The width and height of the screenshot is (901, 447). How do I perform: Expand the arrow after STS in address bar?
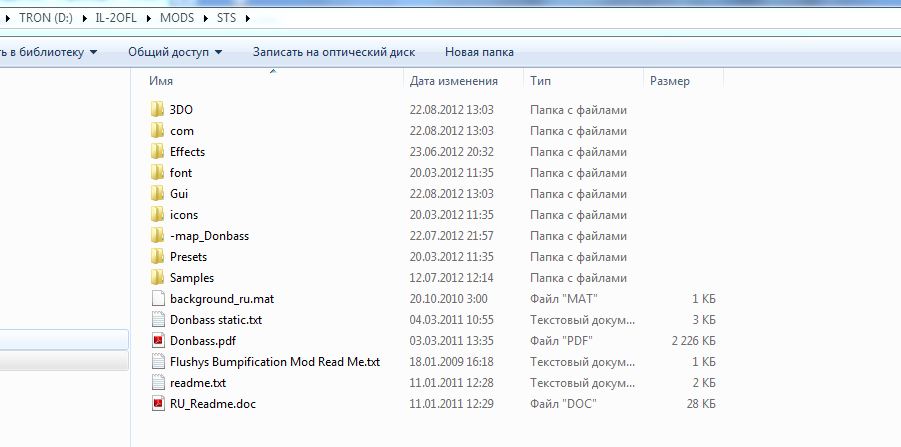click(x=248, y=18)
